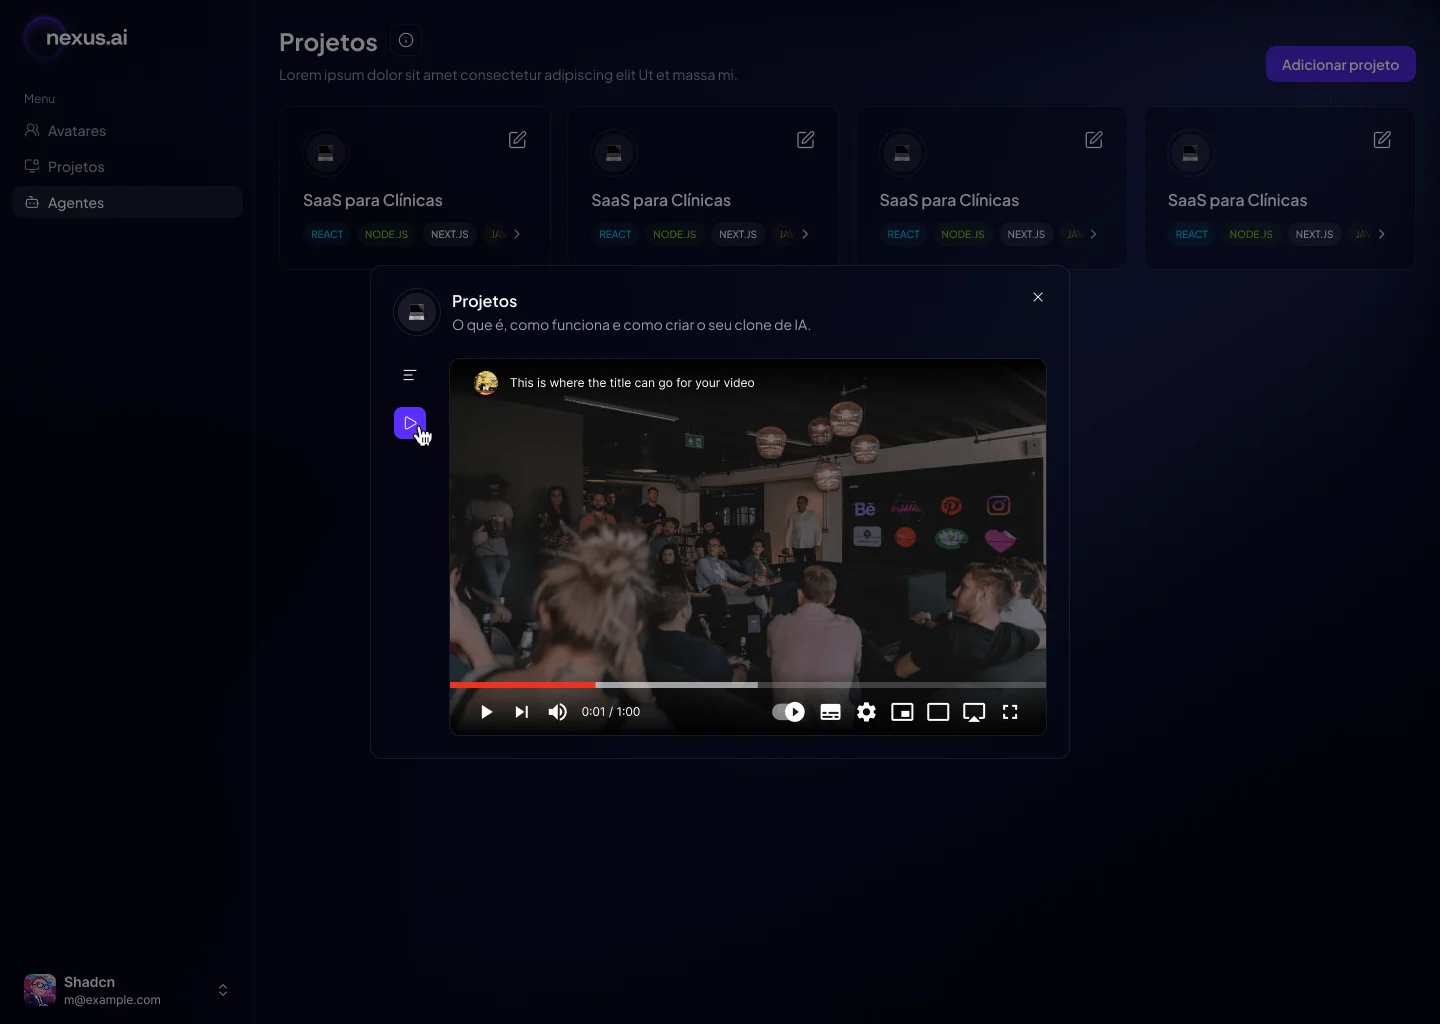Cast video to another screen
The image size is (1440, 1024).
974,712
